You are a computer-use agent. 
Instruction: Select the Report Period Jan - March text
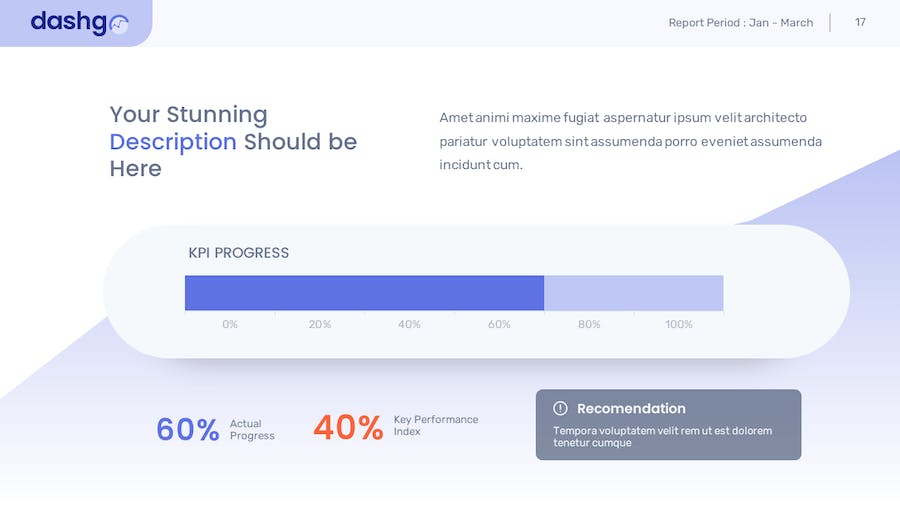(740, 23)
